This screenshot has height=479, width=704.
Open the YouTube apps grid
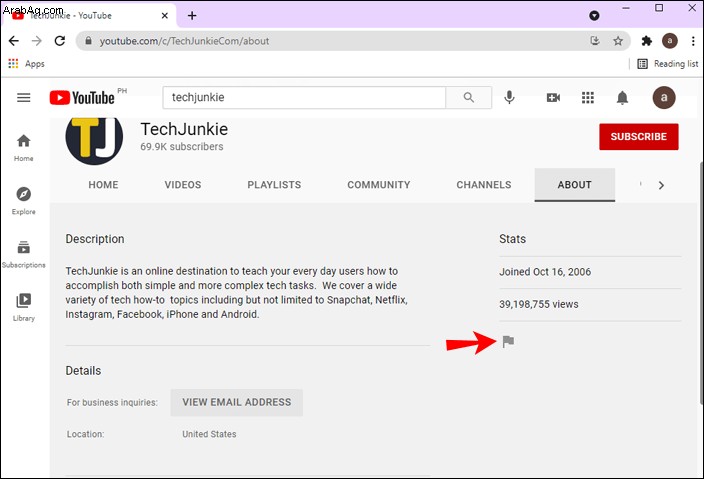click(x=588, y=97)
